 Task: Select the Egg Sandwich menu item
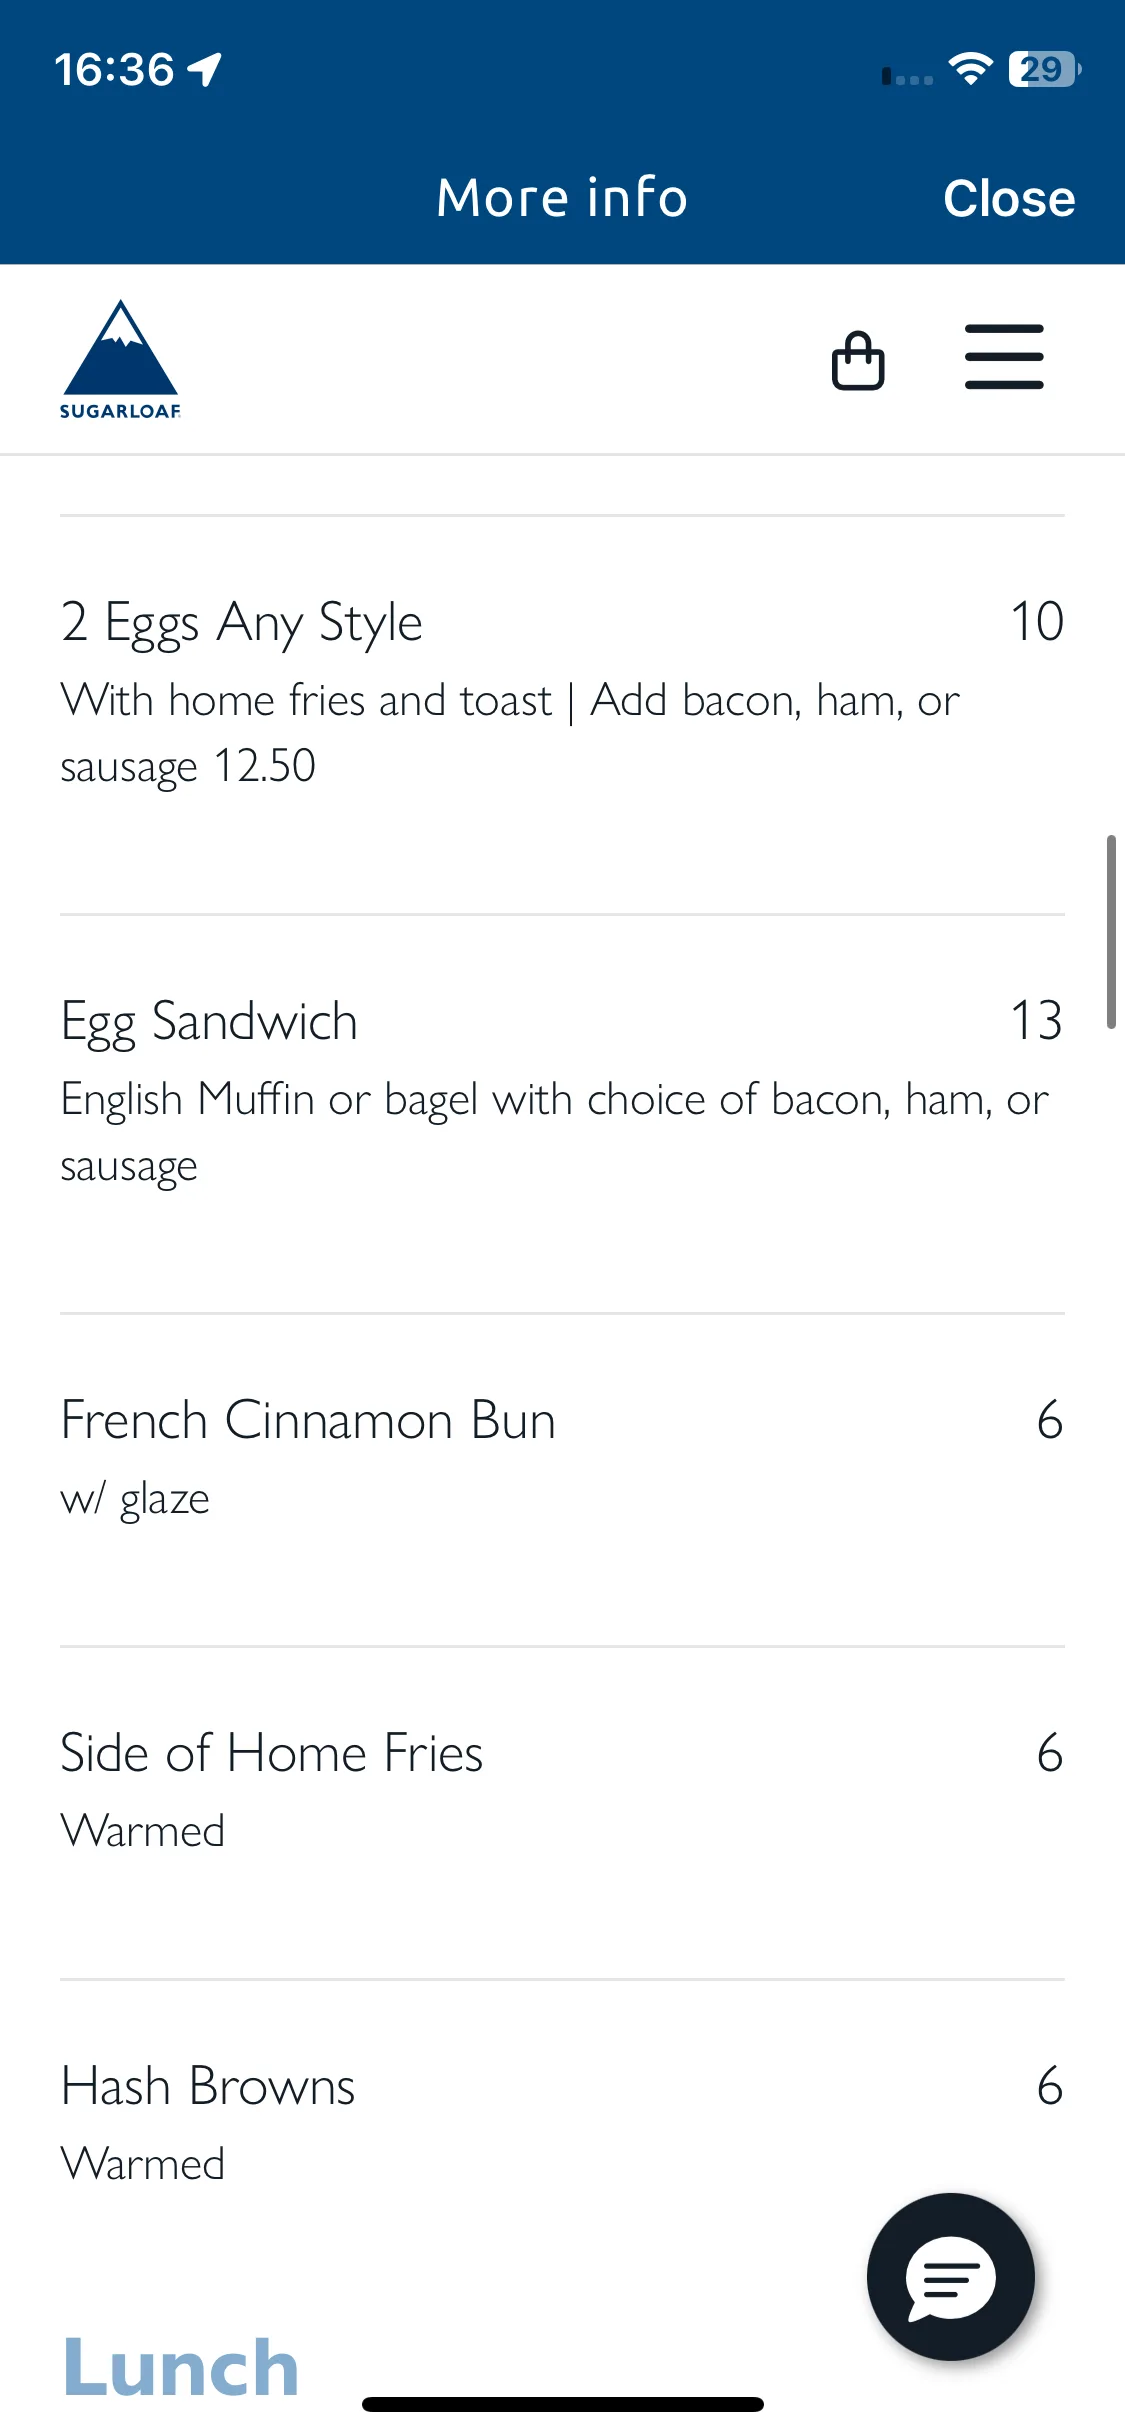[562, 1114]
